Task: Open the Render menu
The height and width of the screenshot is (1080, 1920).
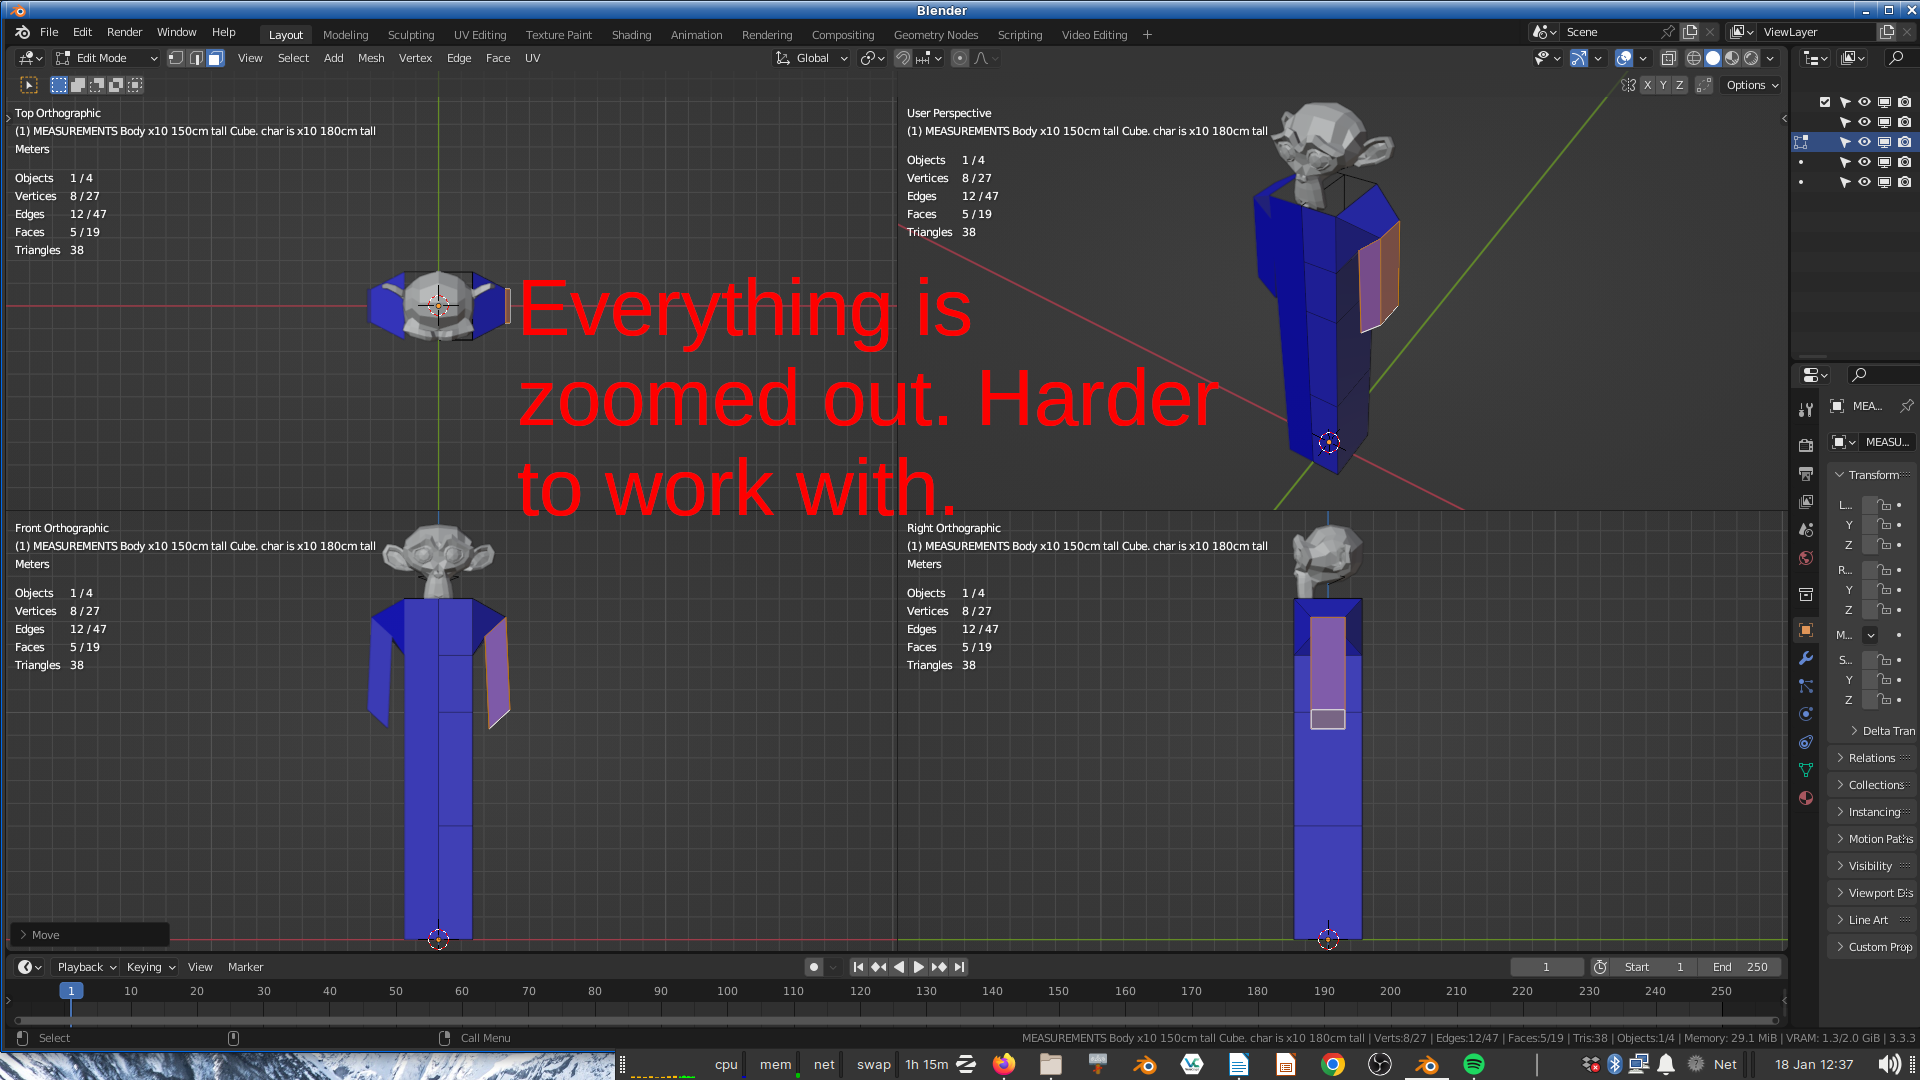Action: point(124,32)
